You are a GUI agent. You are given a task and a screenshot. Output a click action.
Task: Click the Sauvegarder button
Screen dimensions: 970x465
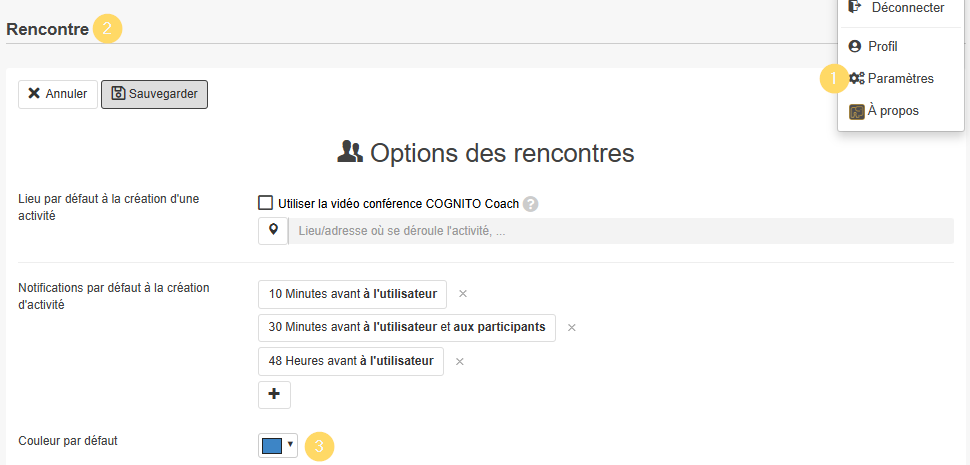[x=154, y=94]
